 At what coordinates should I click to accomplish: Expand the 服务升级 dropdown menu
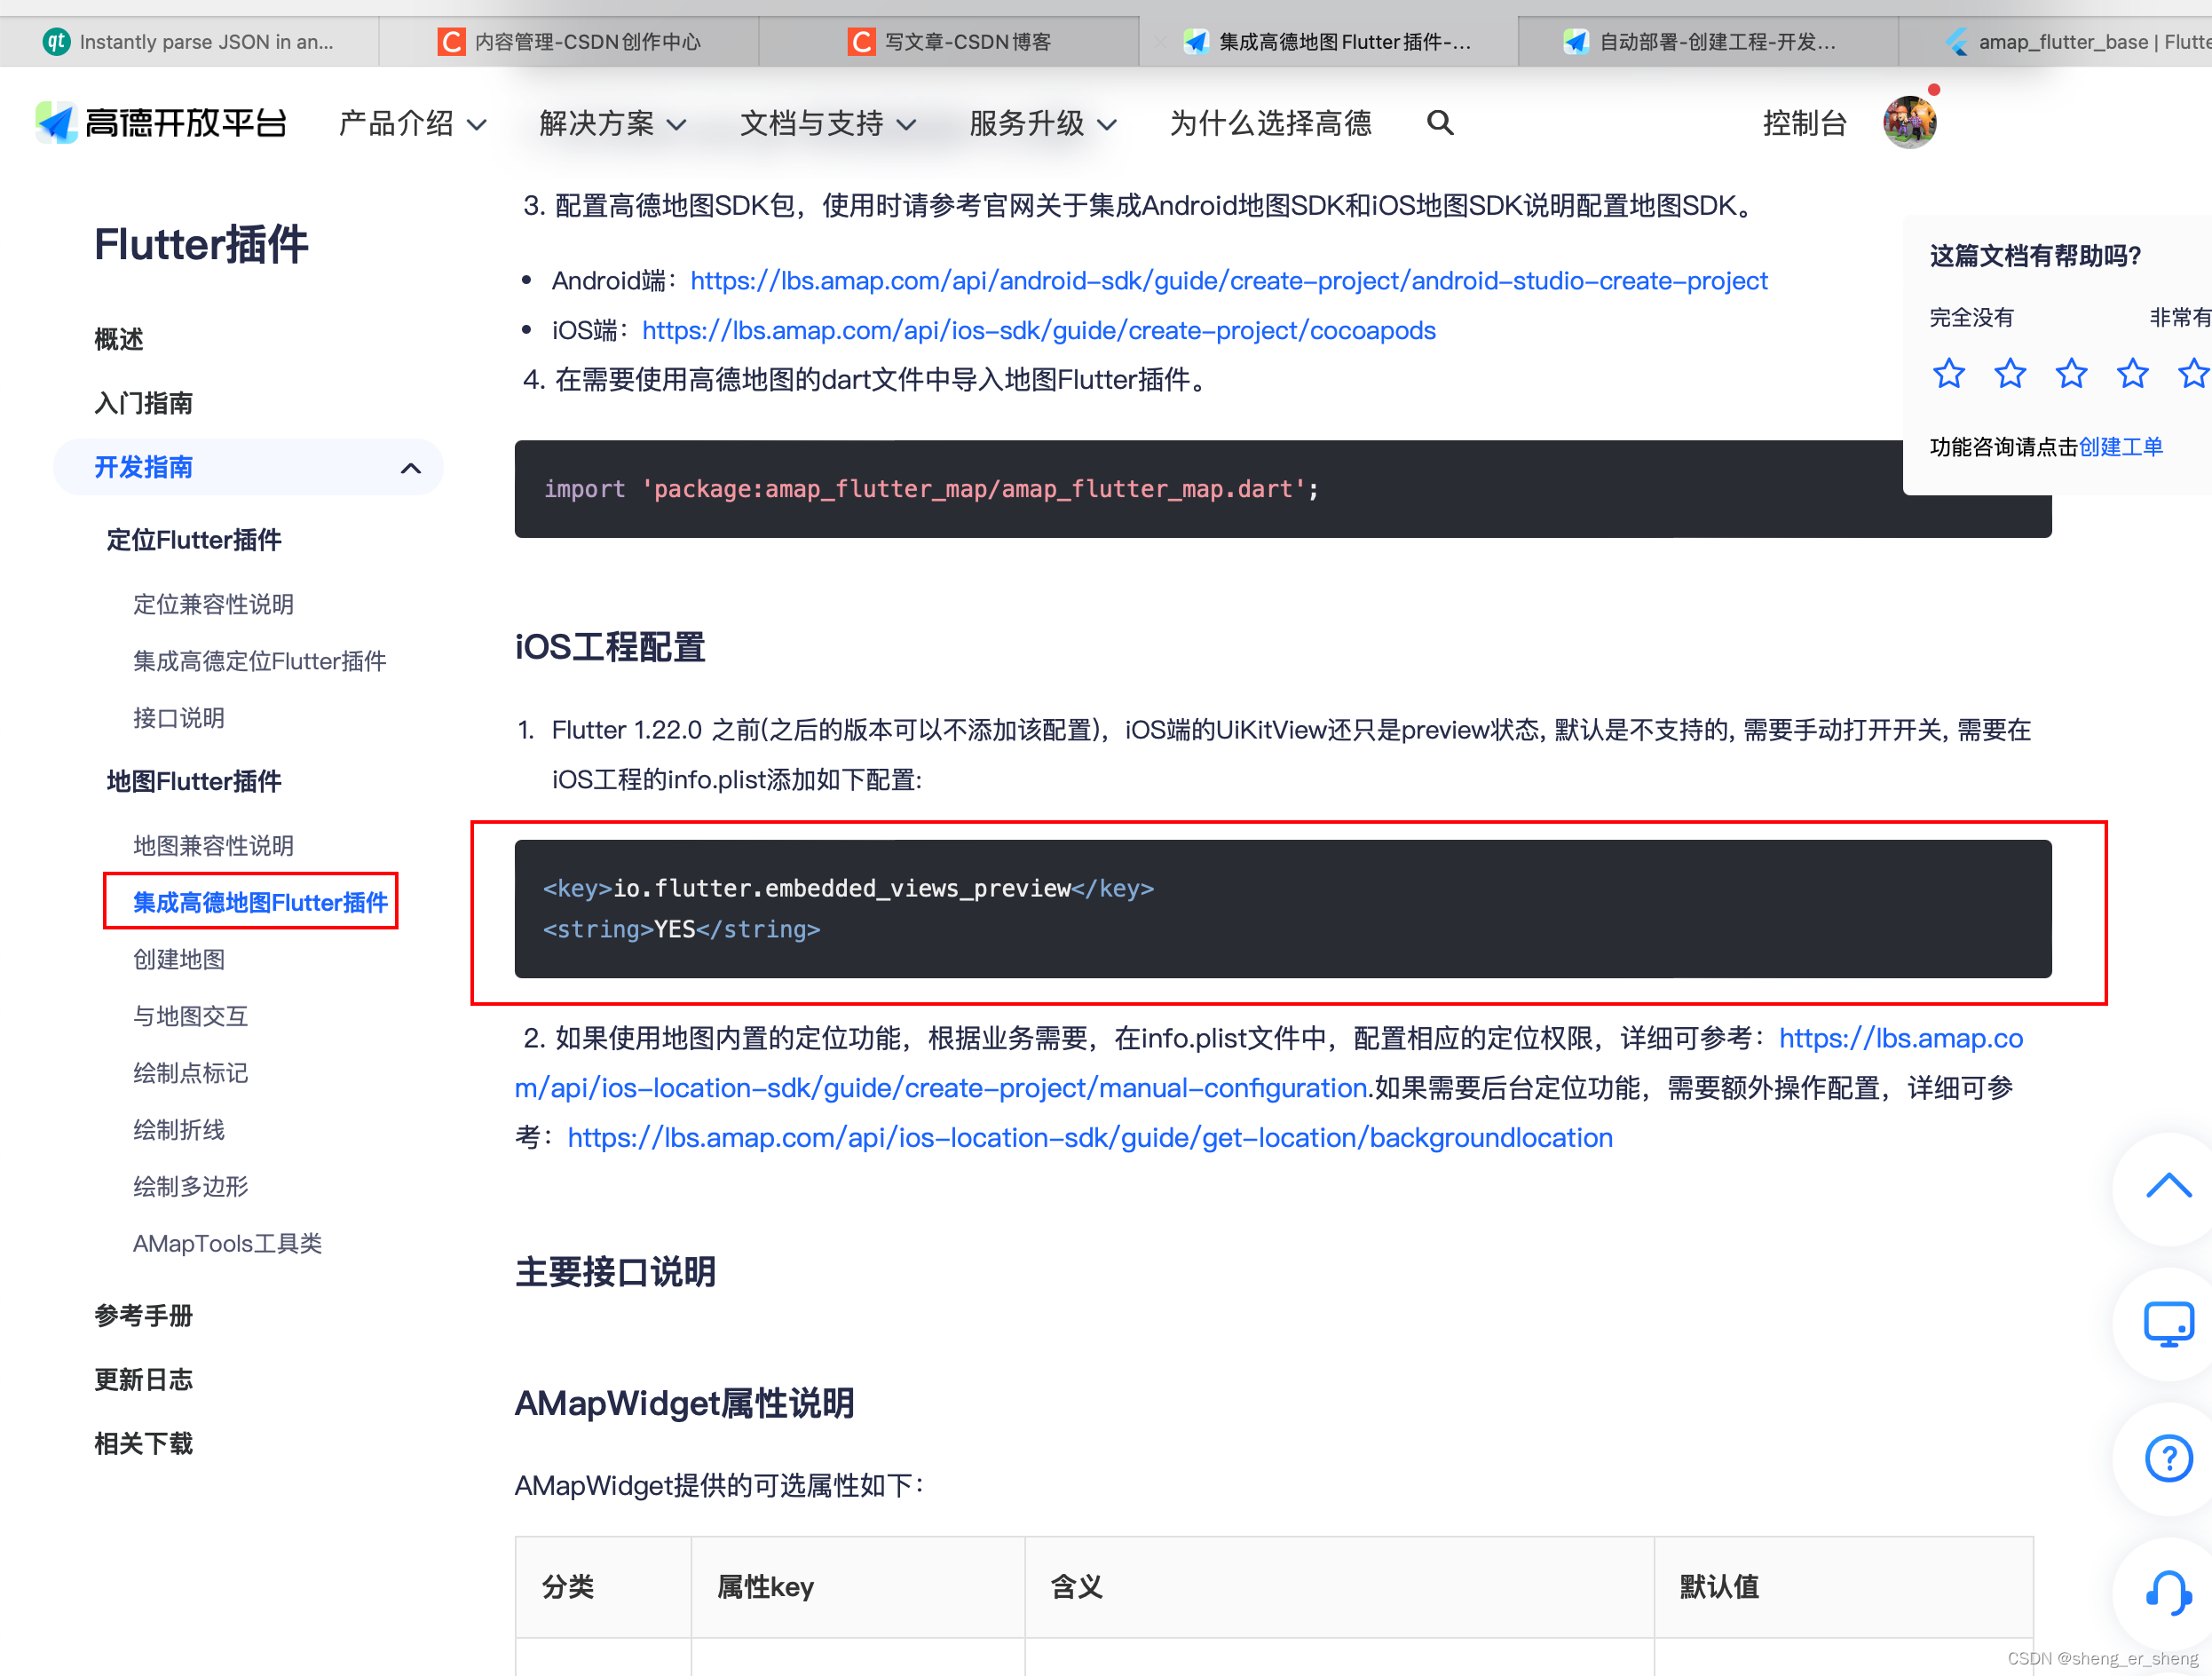click(1042, 123)
